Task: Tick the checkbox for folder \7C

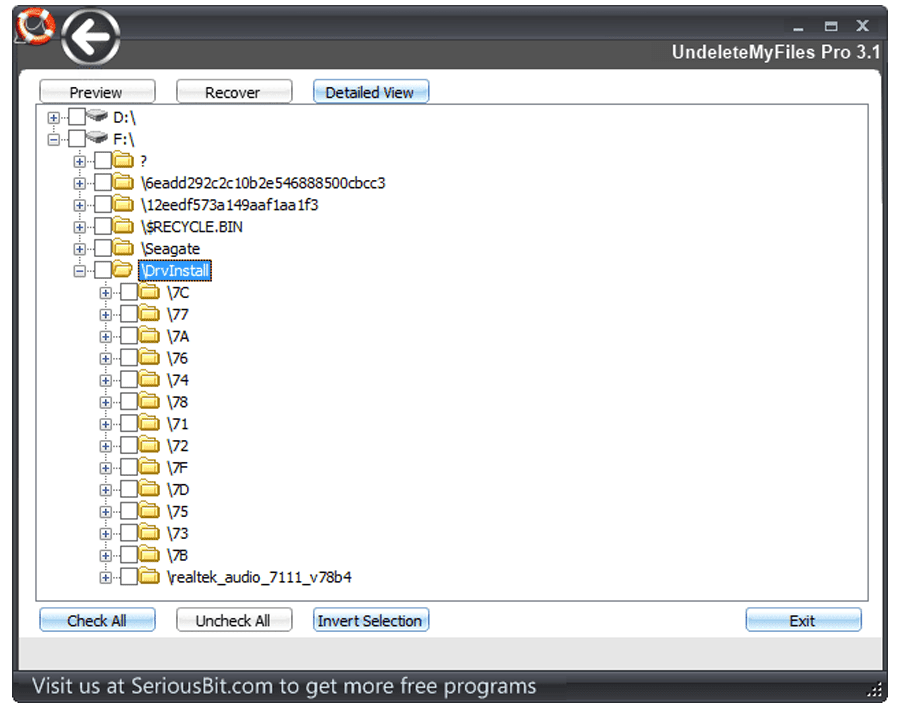Action: [x=129, y=293]
